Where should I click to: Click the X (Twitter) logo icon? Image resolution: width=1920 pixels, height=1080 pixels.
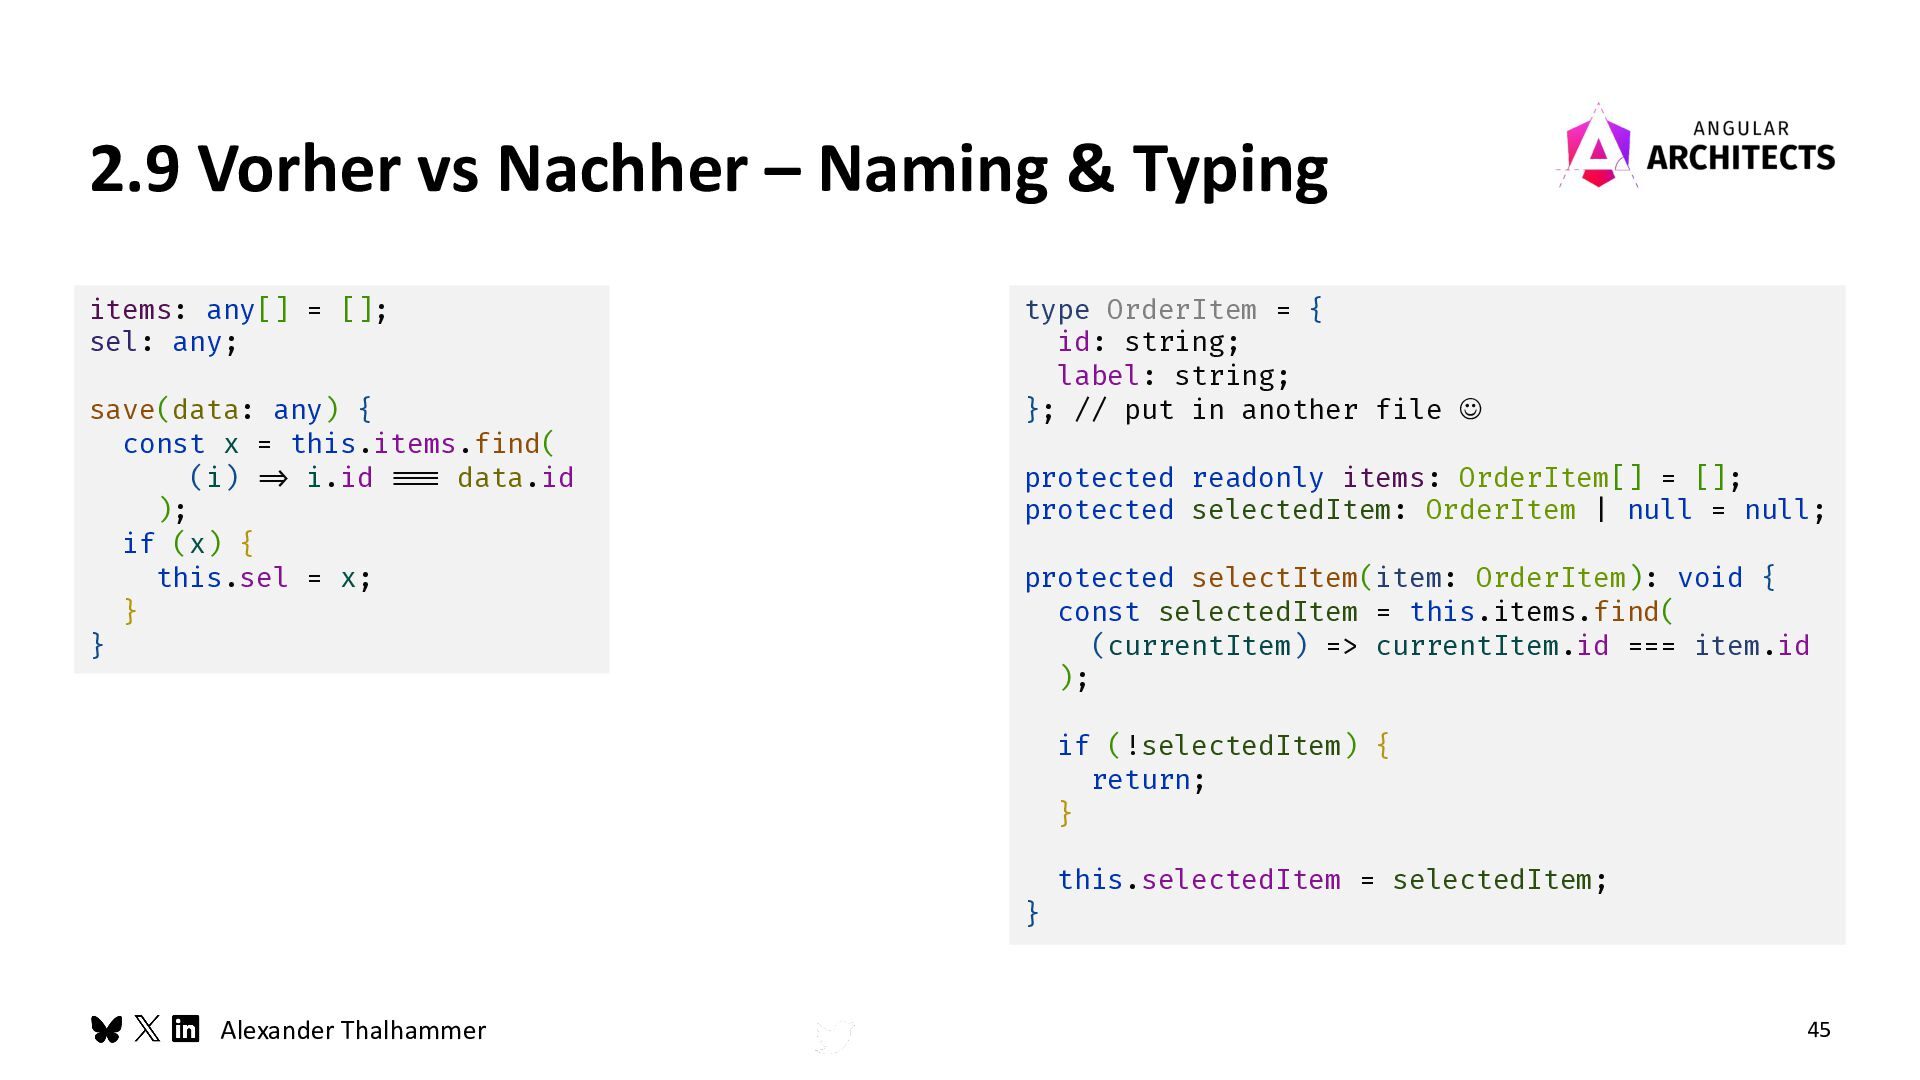click(147, 1029)
